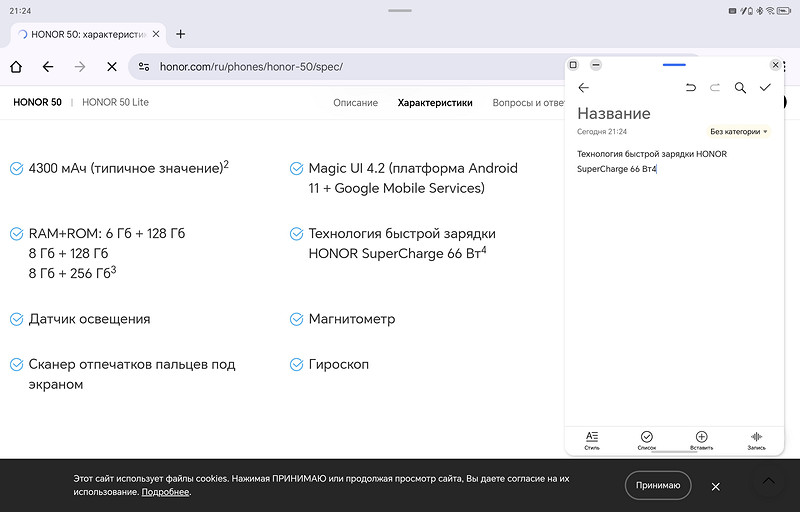The height and width of the screenshot is (512, 800).
Task: Go to browser home page
Action: pyautogui.click(x=16, y=67)
